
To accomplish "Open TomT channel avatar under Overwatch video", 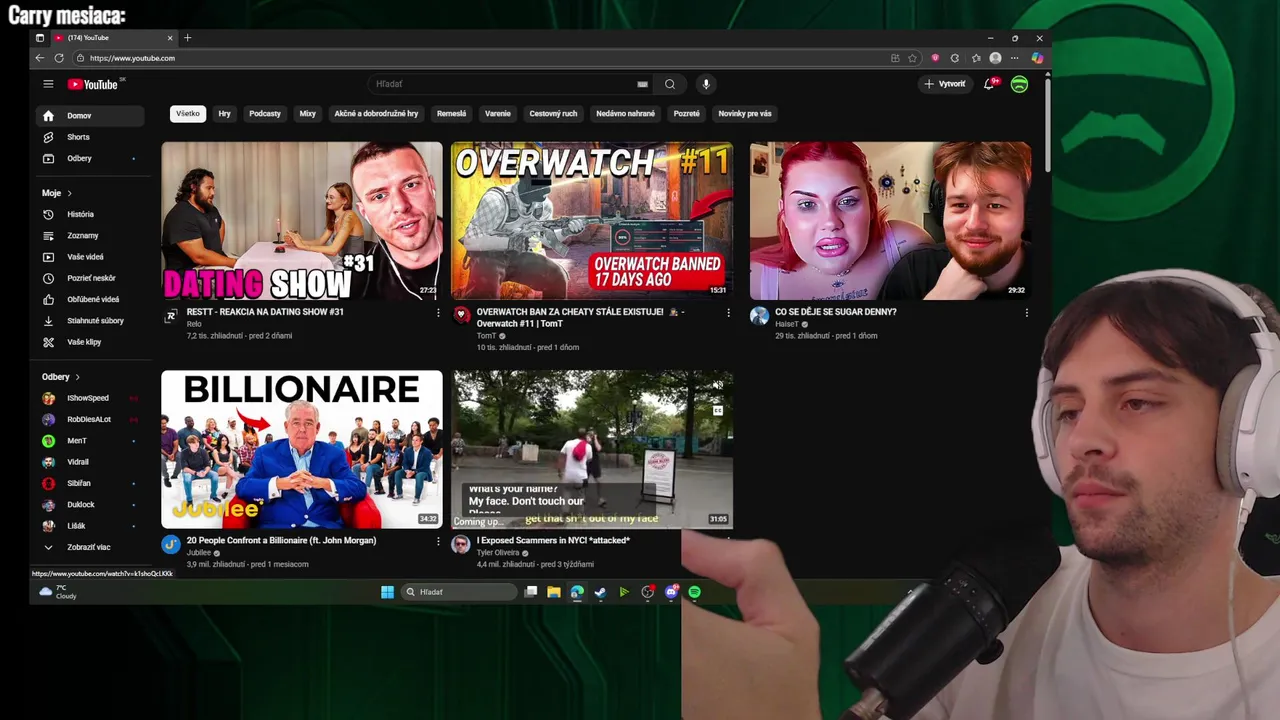I will point(461,316).
